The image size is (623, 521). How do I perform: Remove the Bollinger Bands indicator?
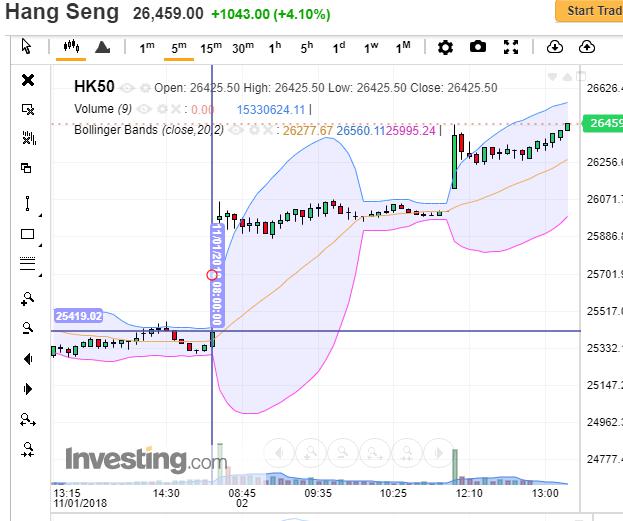coord(269,130)
